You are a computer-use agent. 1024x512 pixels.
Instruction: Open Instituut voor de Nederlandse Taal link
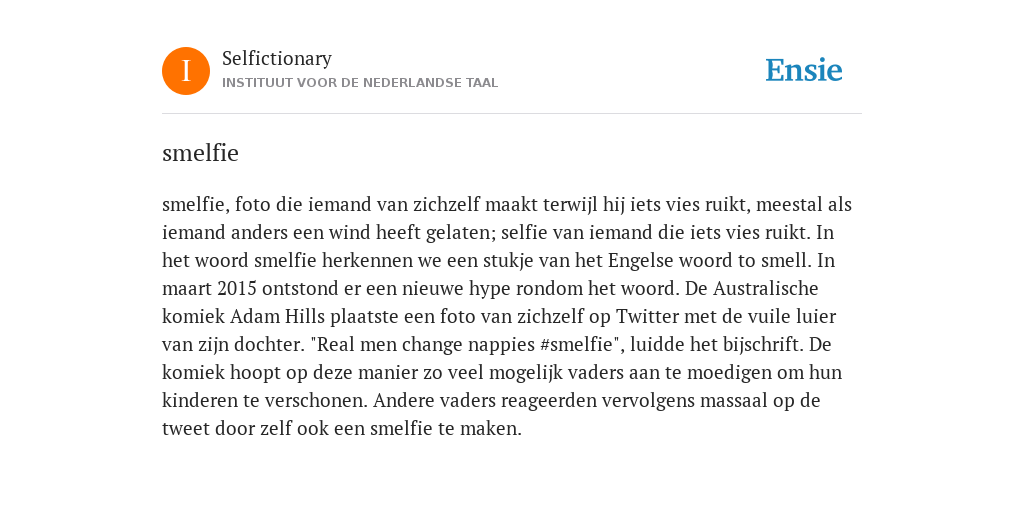click(x=360, y=83)
